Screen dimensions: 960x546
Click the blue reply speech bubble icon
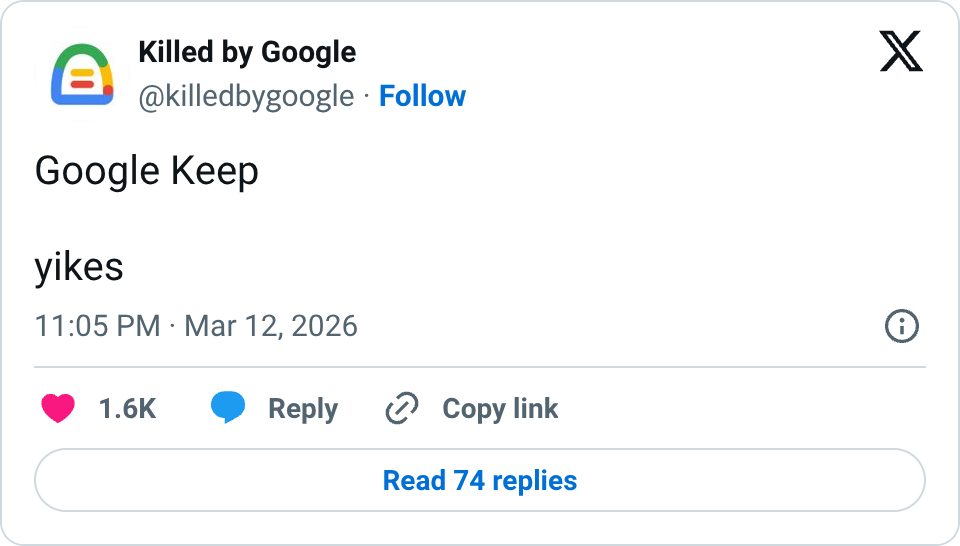[228, 408]
